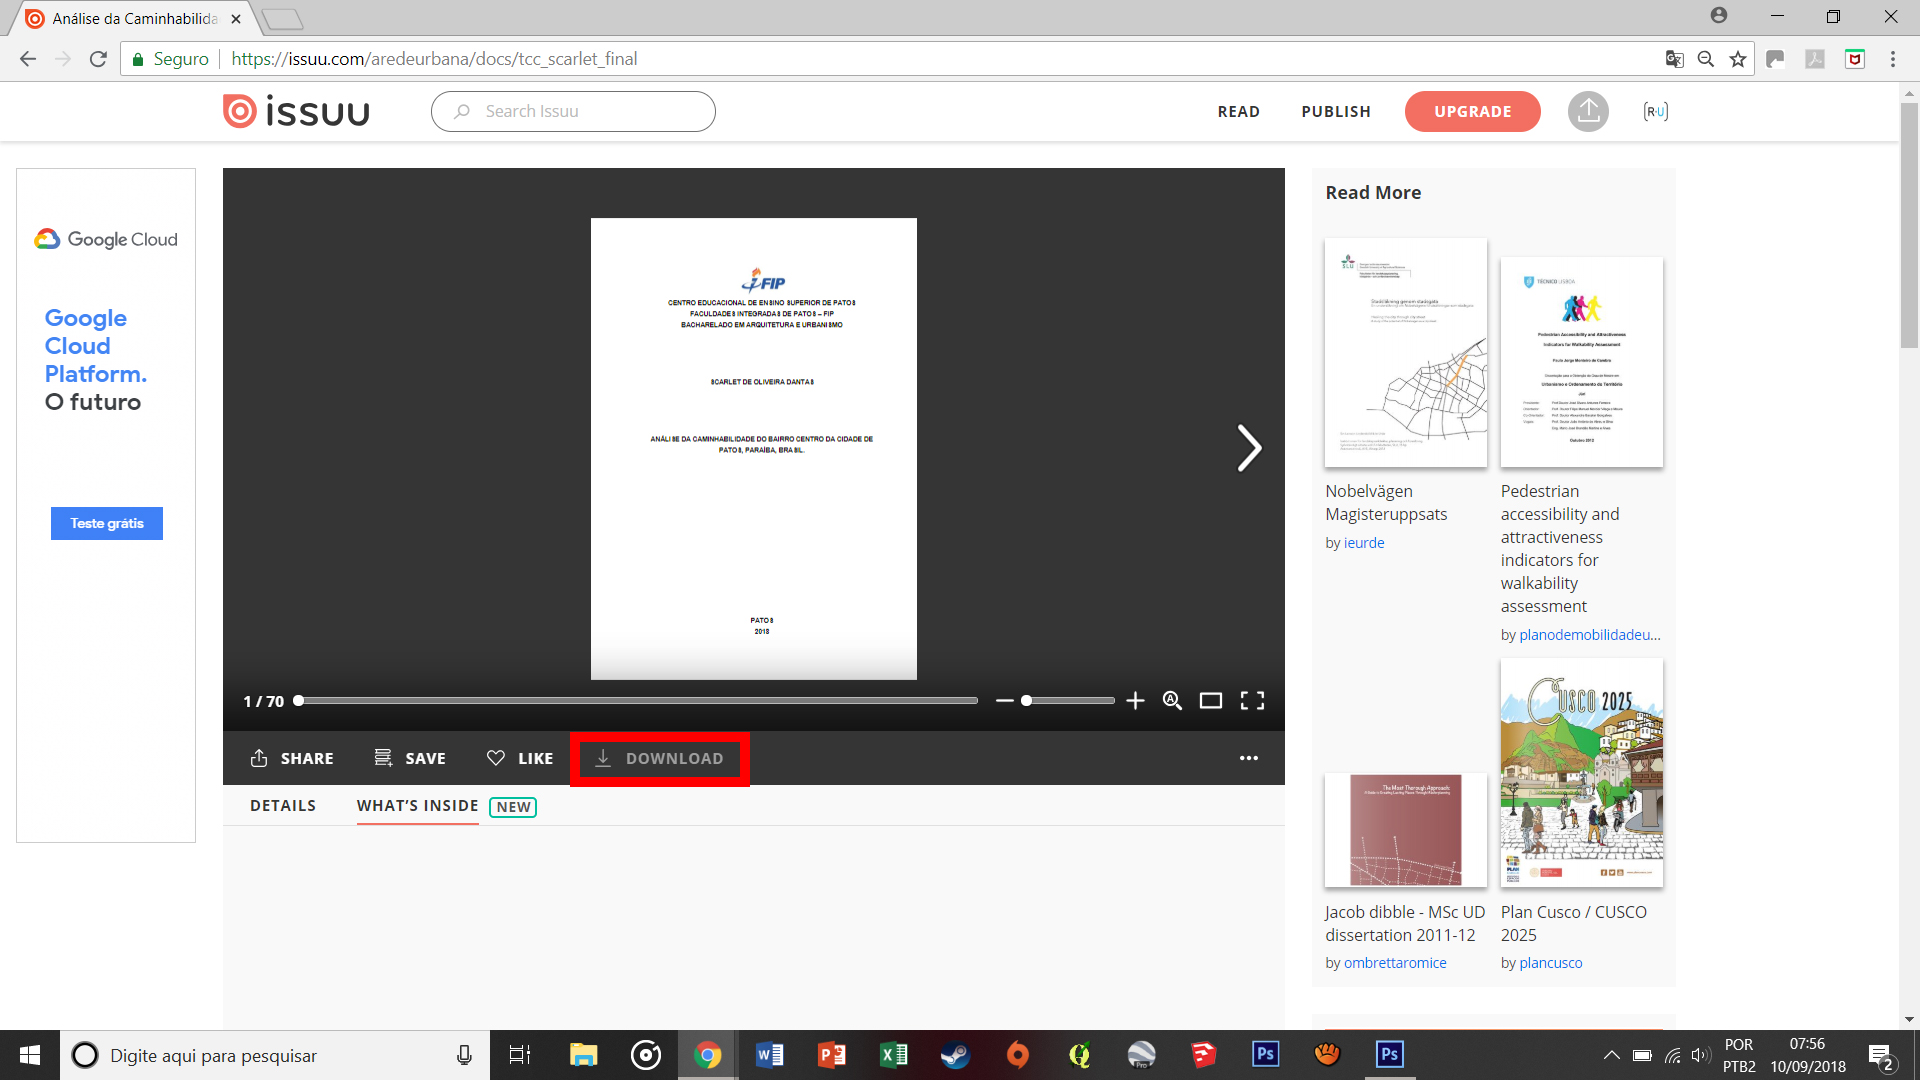Open the three-dot more options menu
Image resolution: width=1920 pixels, height=1080 pixels.
pyautogui.click(x=1248, y=758)
